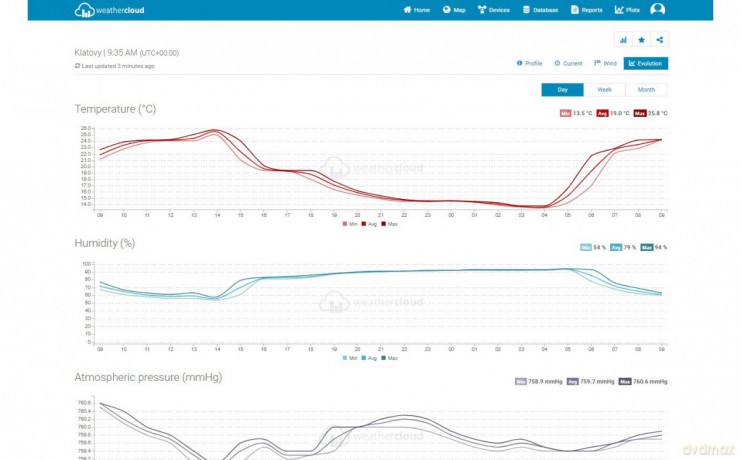Image resolution: width=741 pixels, height=460 pixels.
Task: Open the user account avatar icon
Action: 657,10
